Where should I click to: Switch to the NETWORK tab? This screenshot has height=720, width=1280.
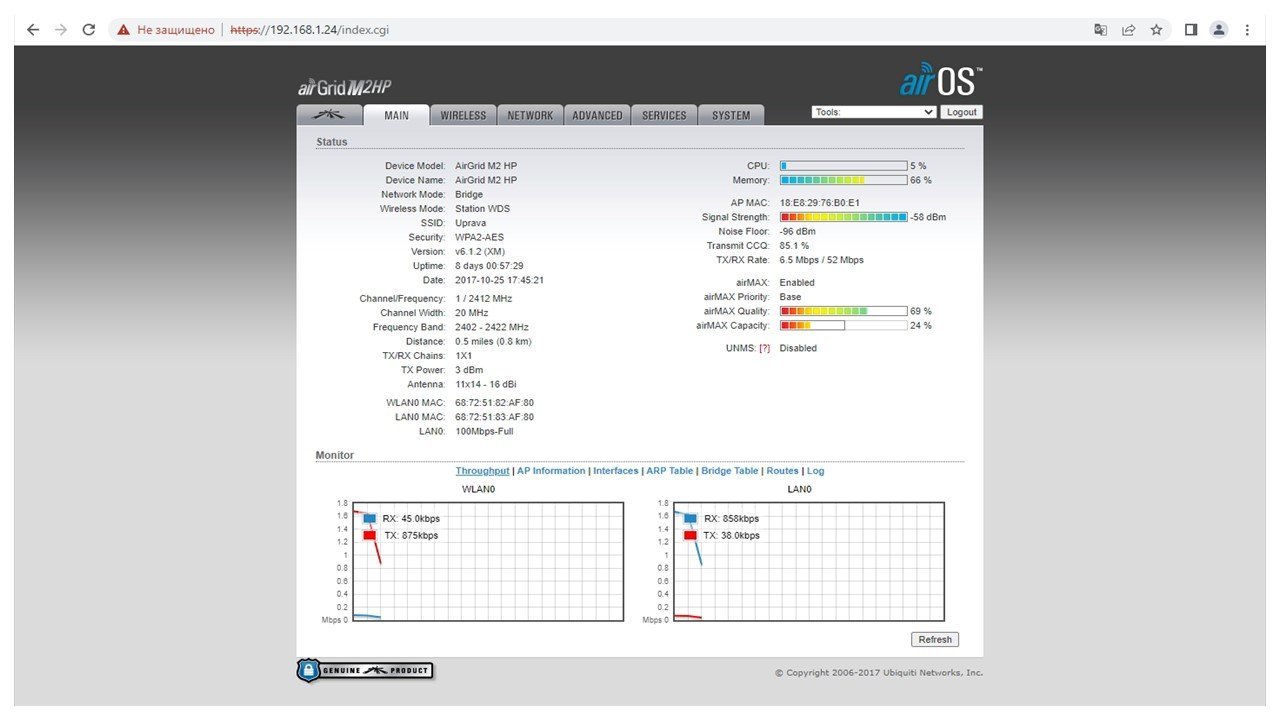click(x=530, y=115)
